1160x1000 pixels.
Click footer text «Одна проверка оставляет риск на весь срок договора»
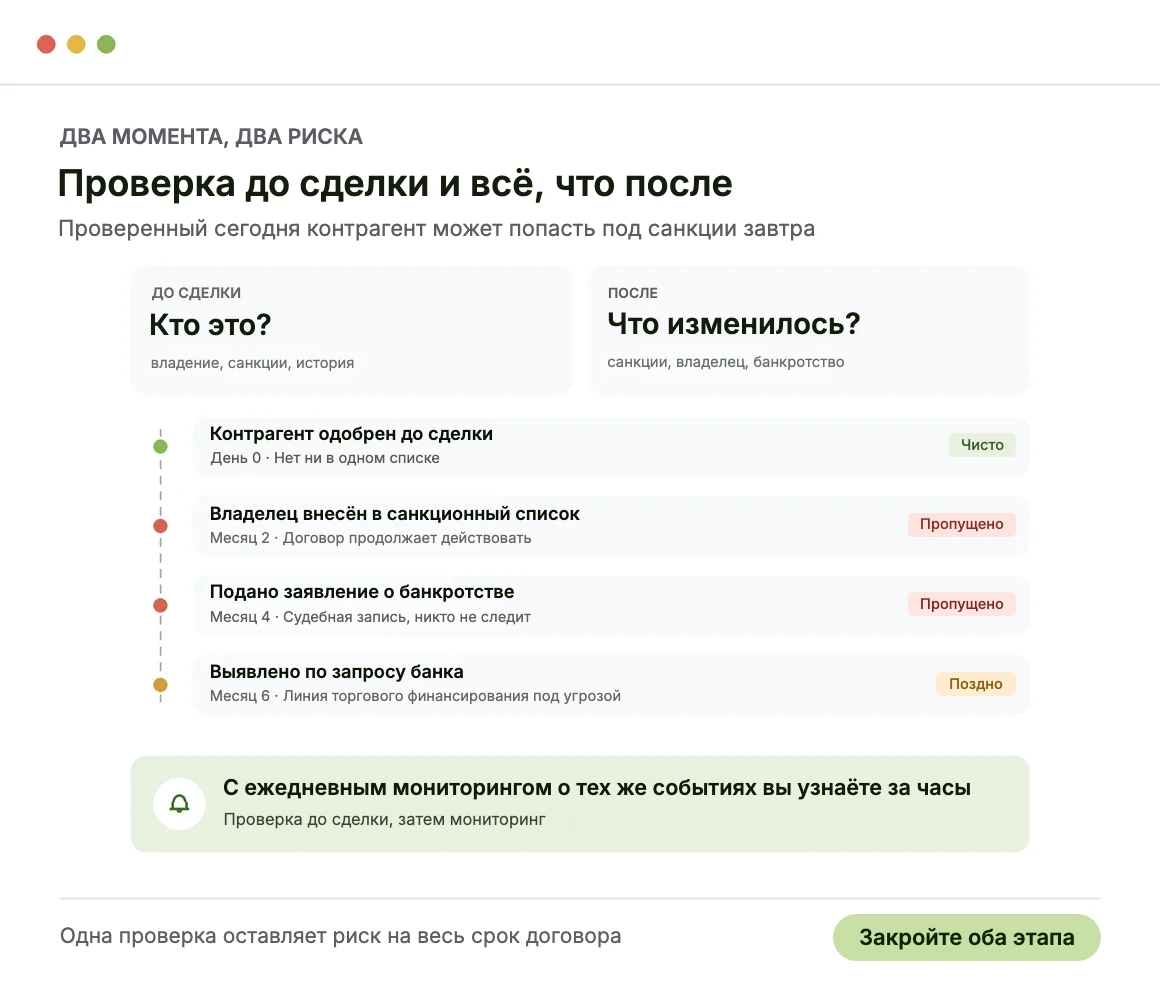pyautogui.click(x=340, y=936)
